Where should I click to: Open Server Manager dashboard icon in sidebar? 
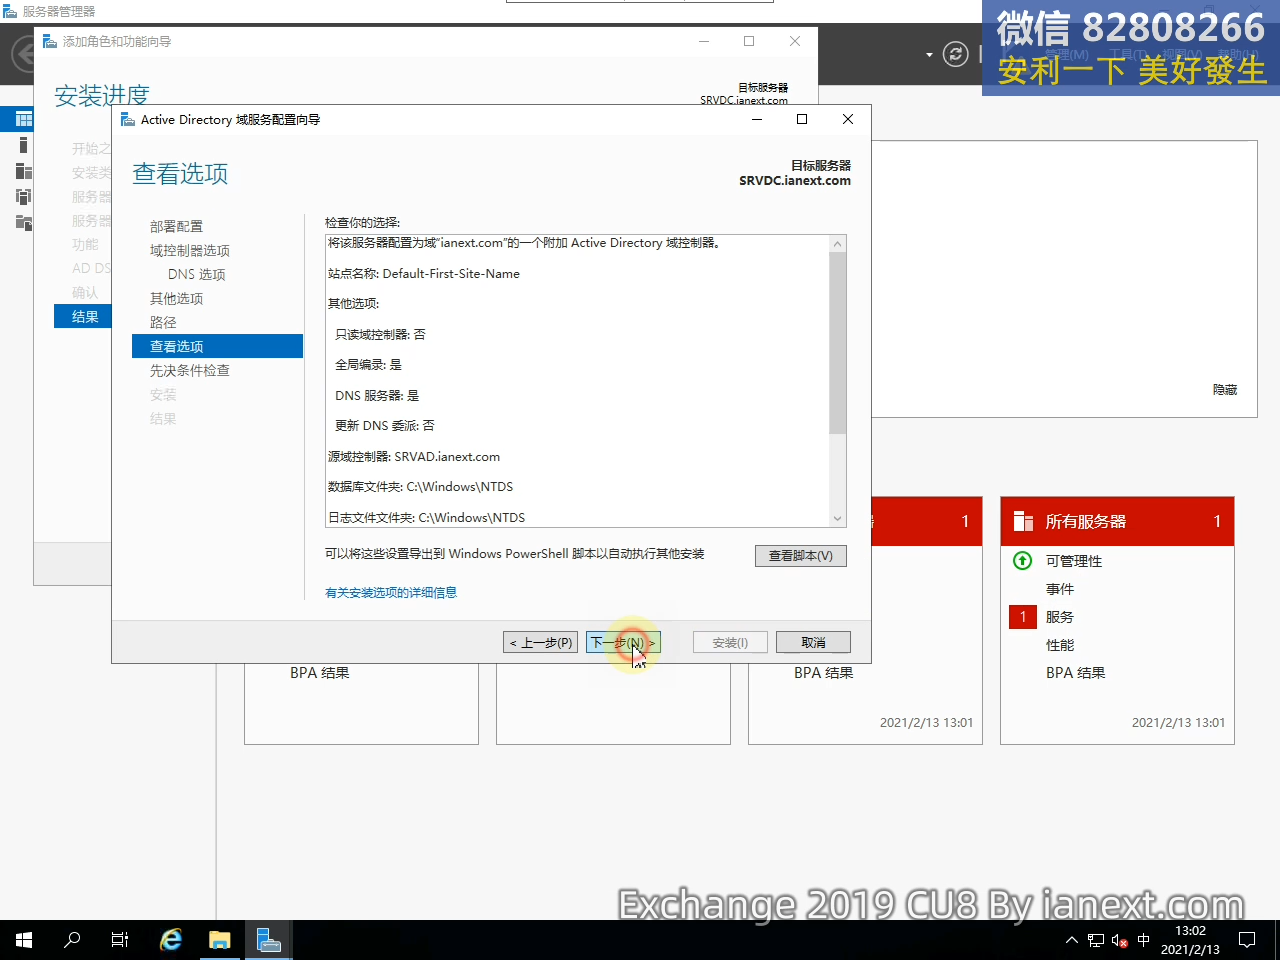pos(24,119)
